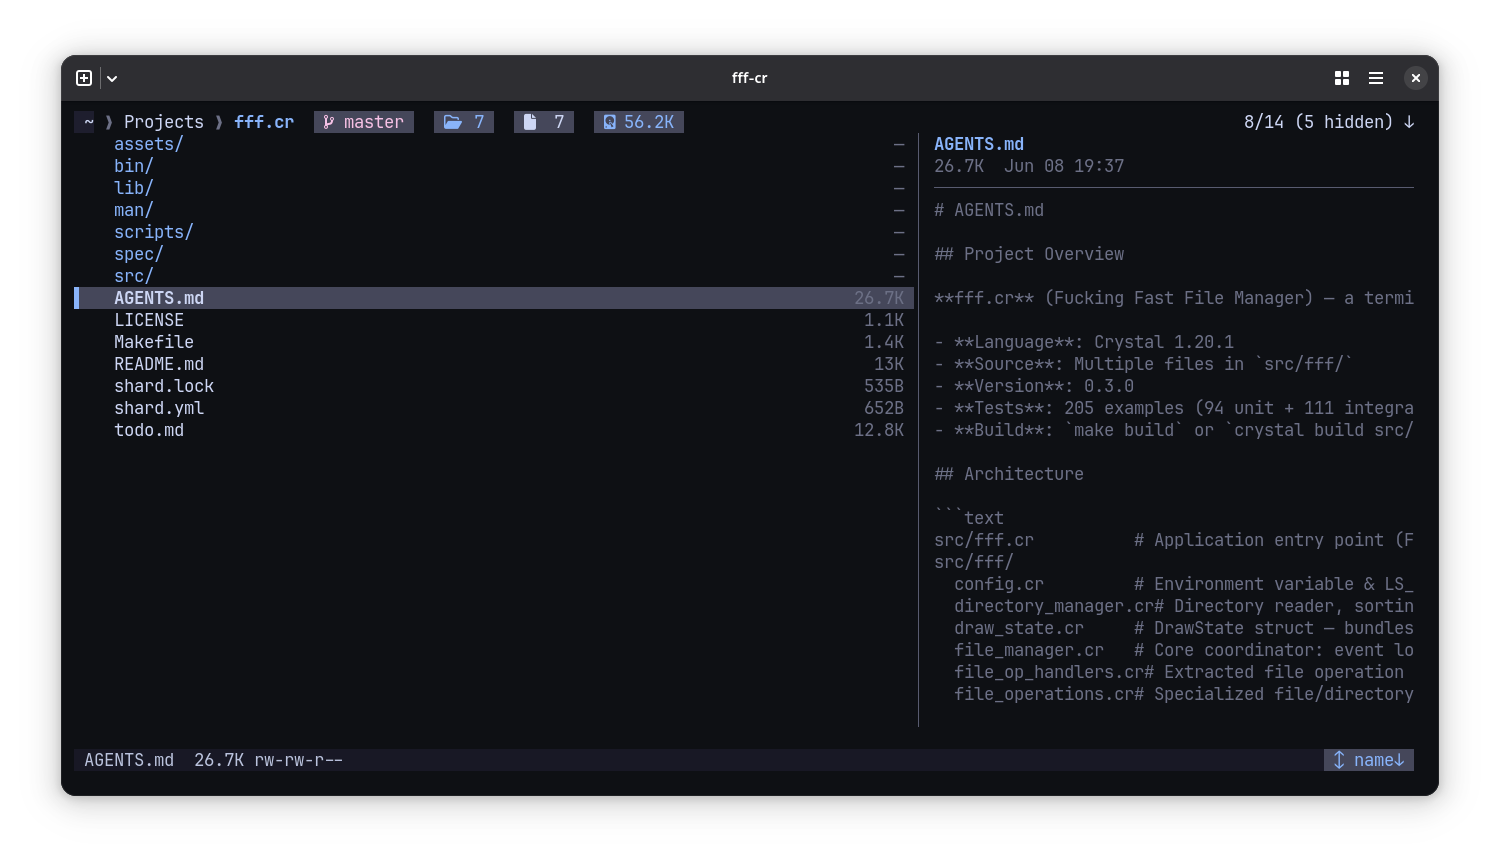
Task: Go to the Projects breadcrumb
Action: 164,122
